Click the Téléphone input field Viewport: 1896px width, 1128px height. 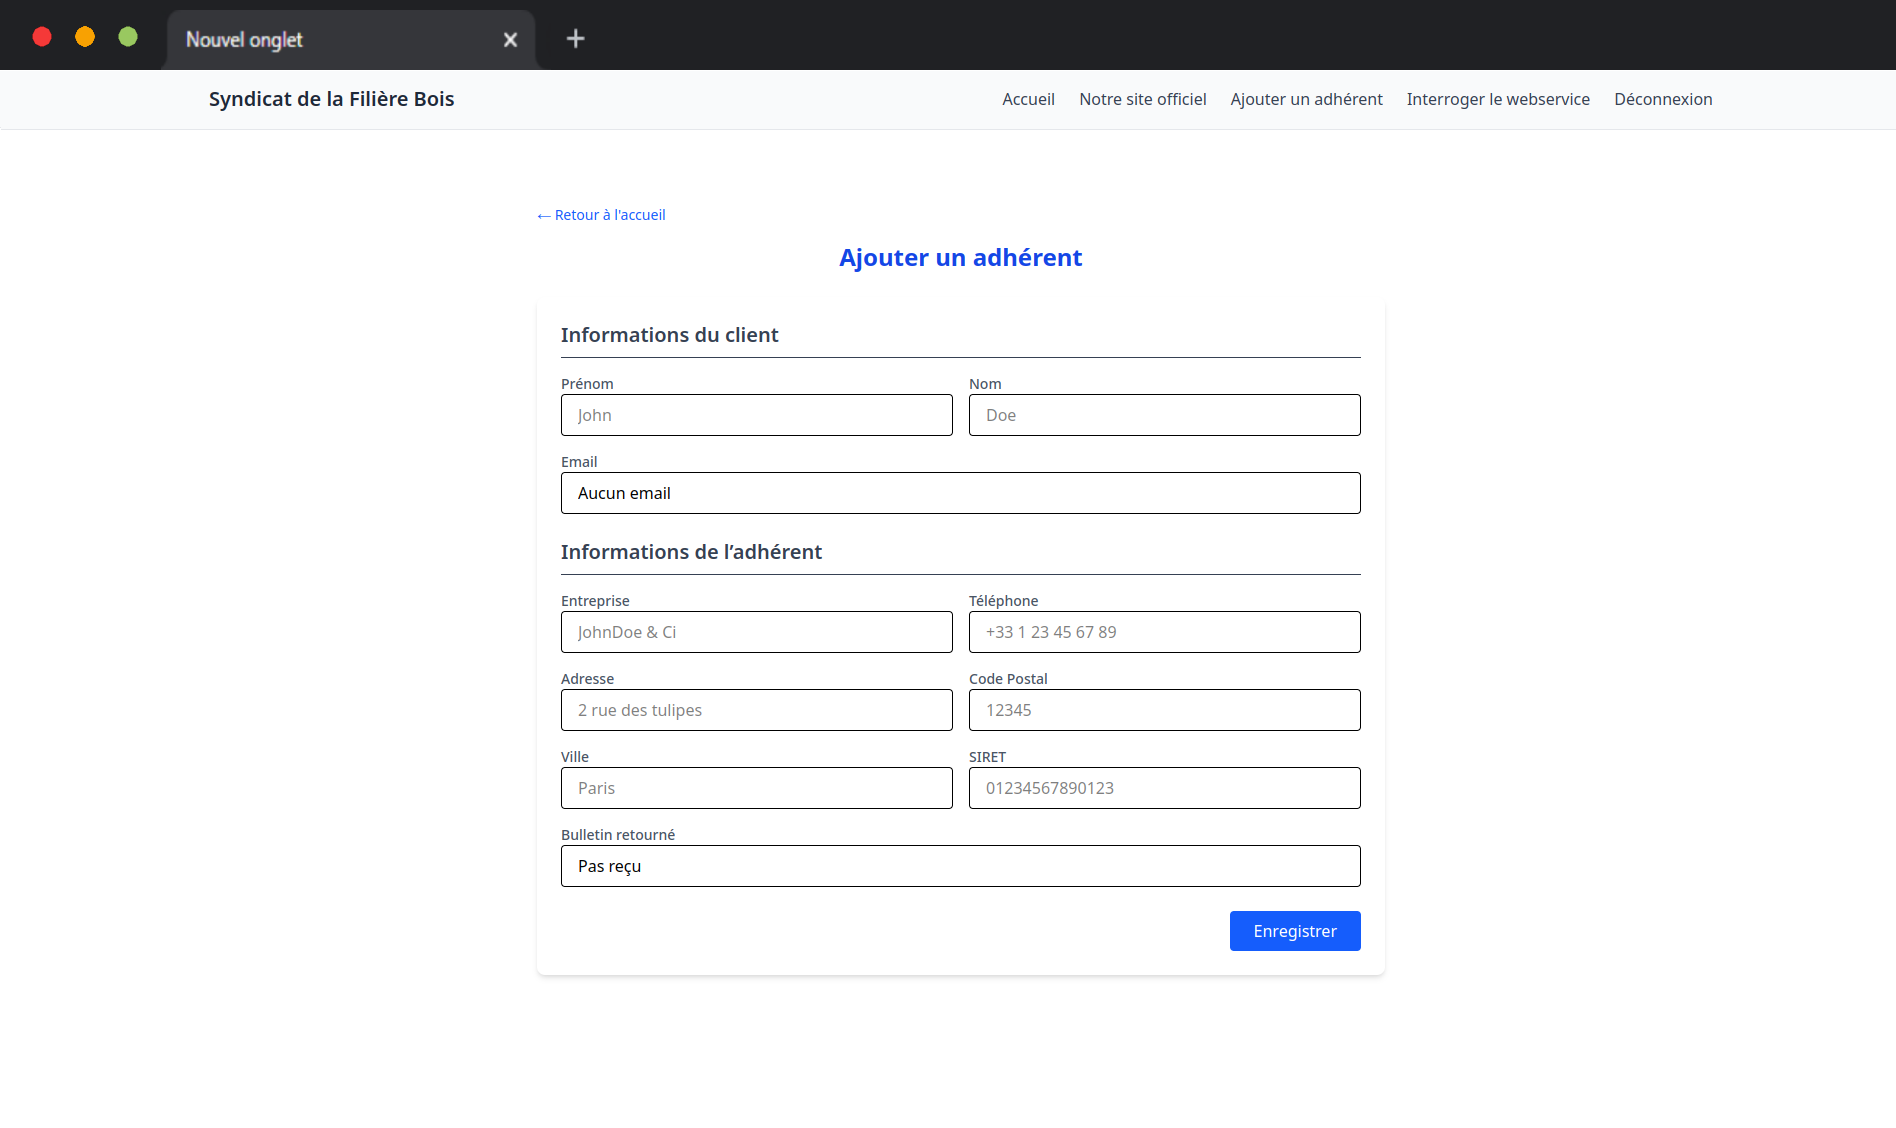tap(1164, 632)
